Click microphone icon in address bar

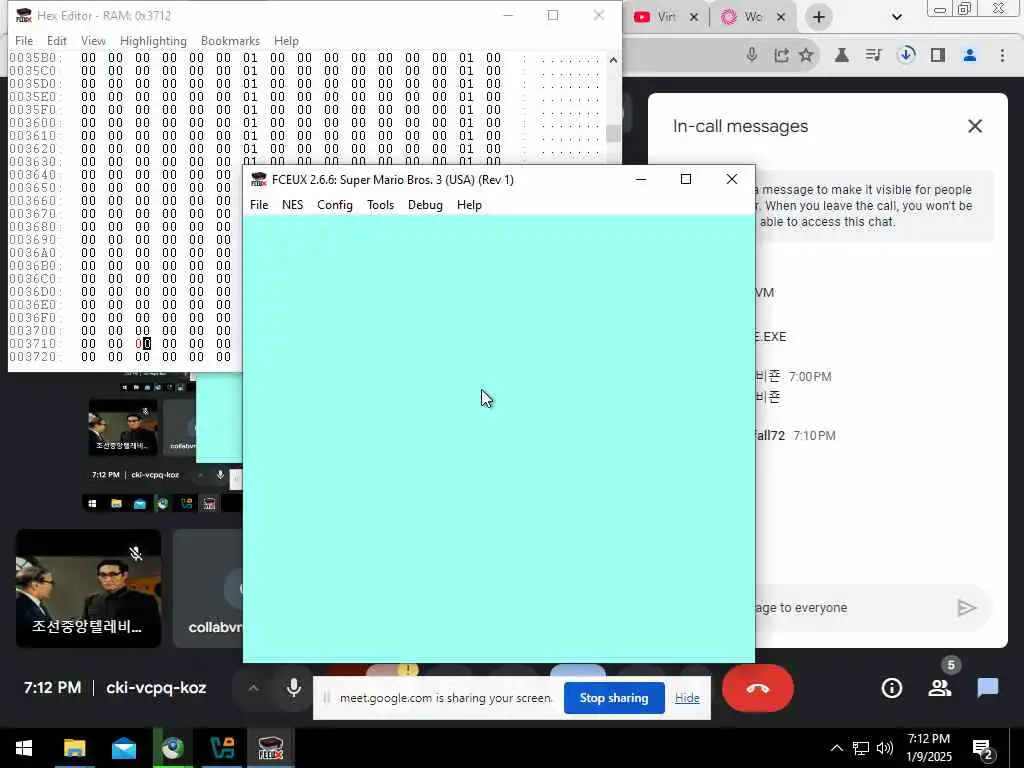tap(752, 55)
